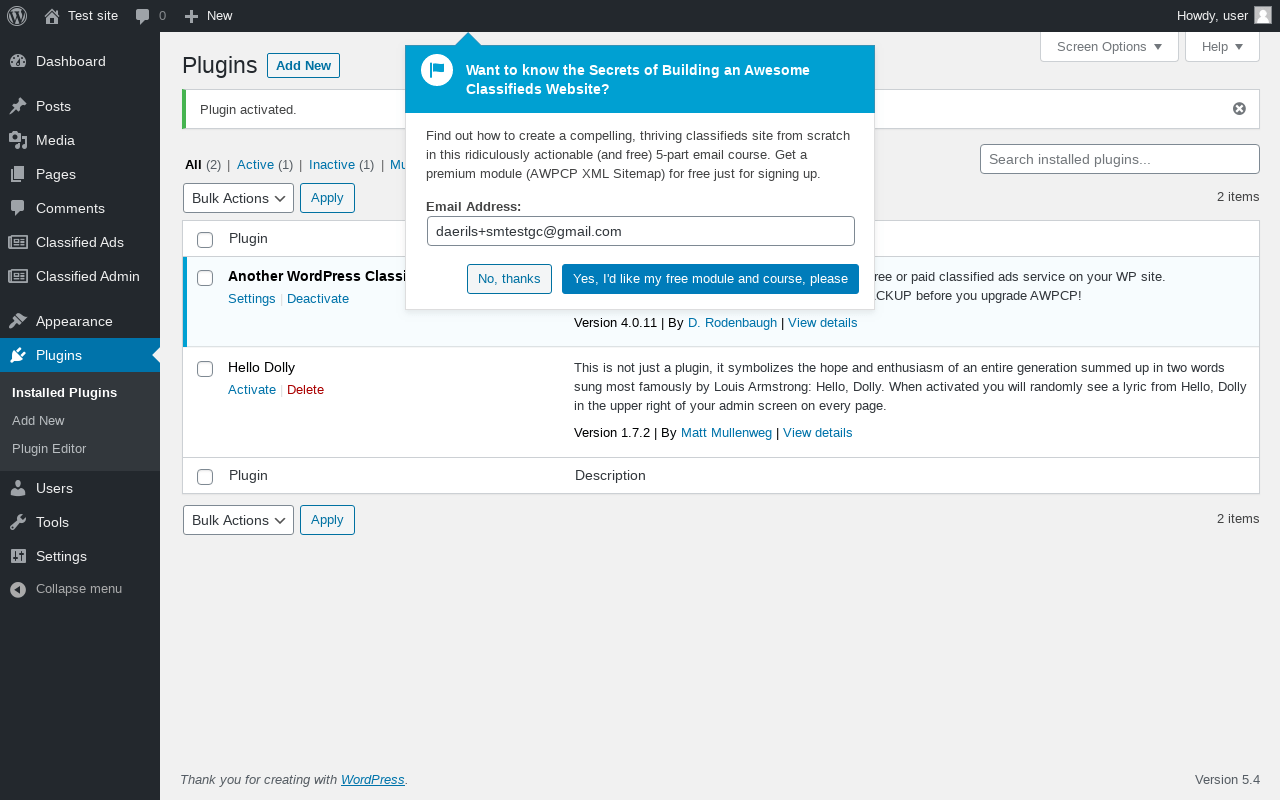This screenshot has height=800, width=1280.
Task: View details for Hello Dolly
Action: tap(818, 432)
